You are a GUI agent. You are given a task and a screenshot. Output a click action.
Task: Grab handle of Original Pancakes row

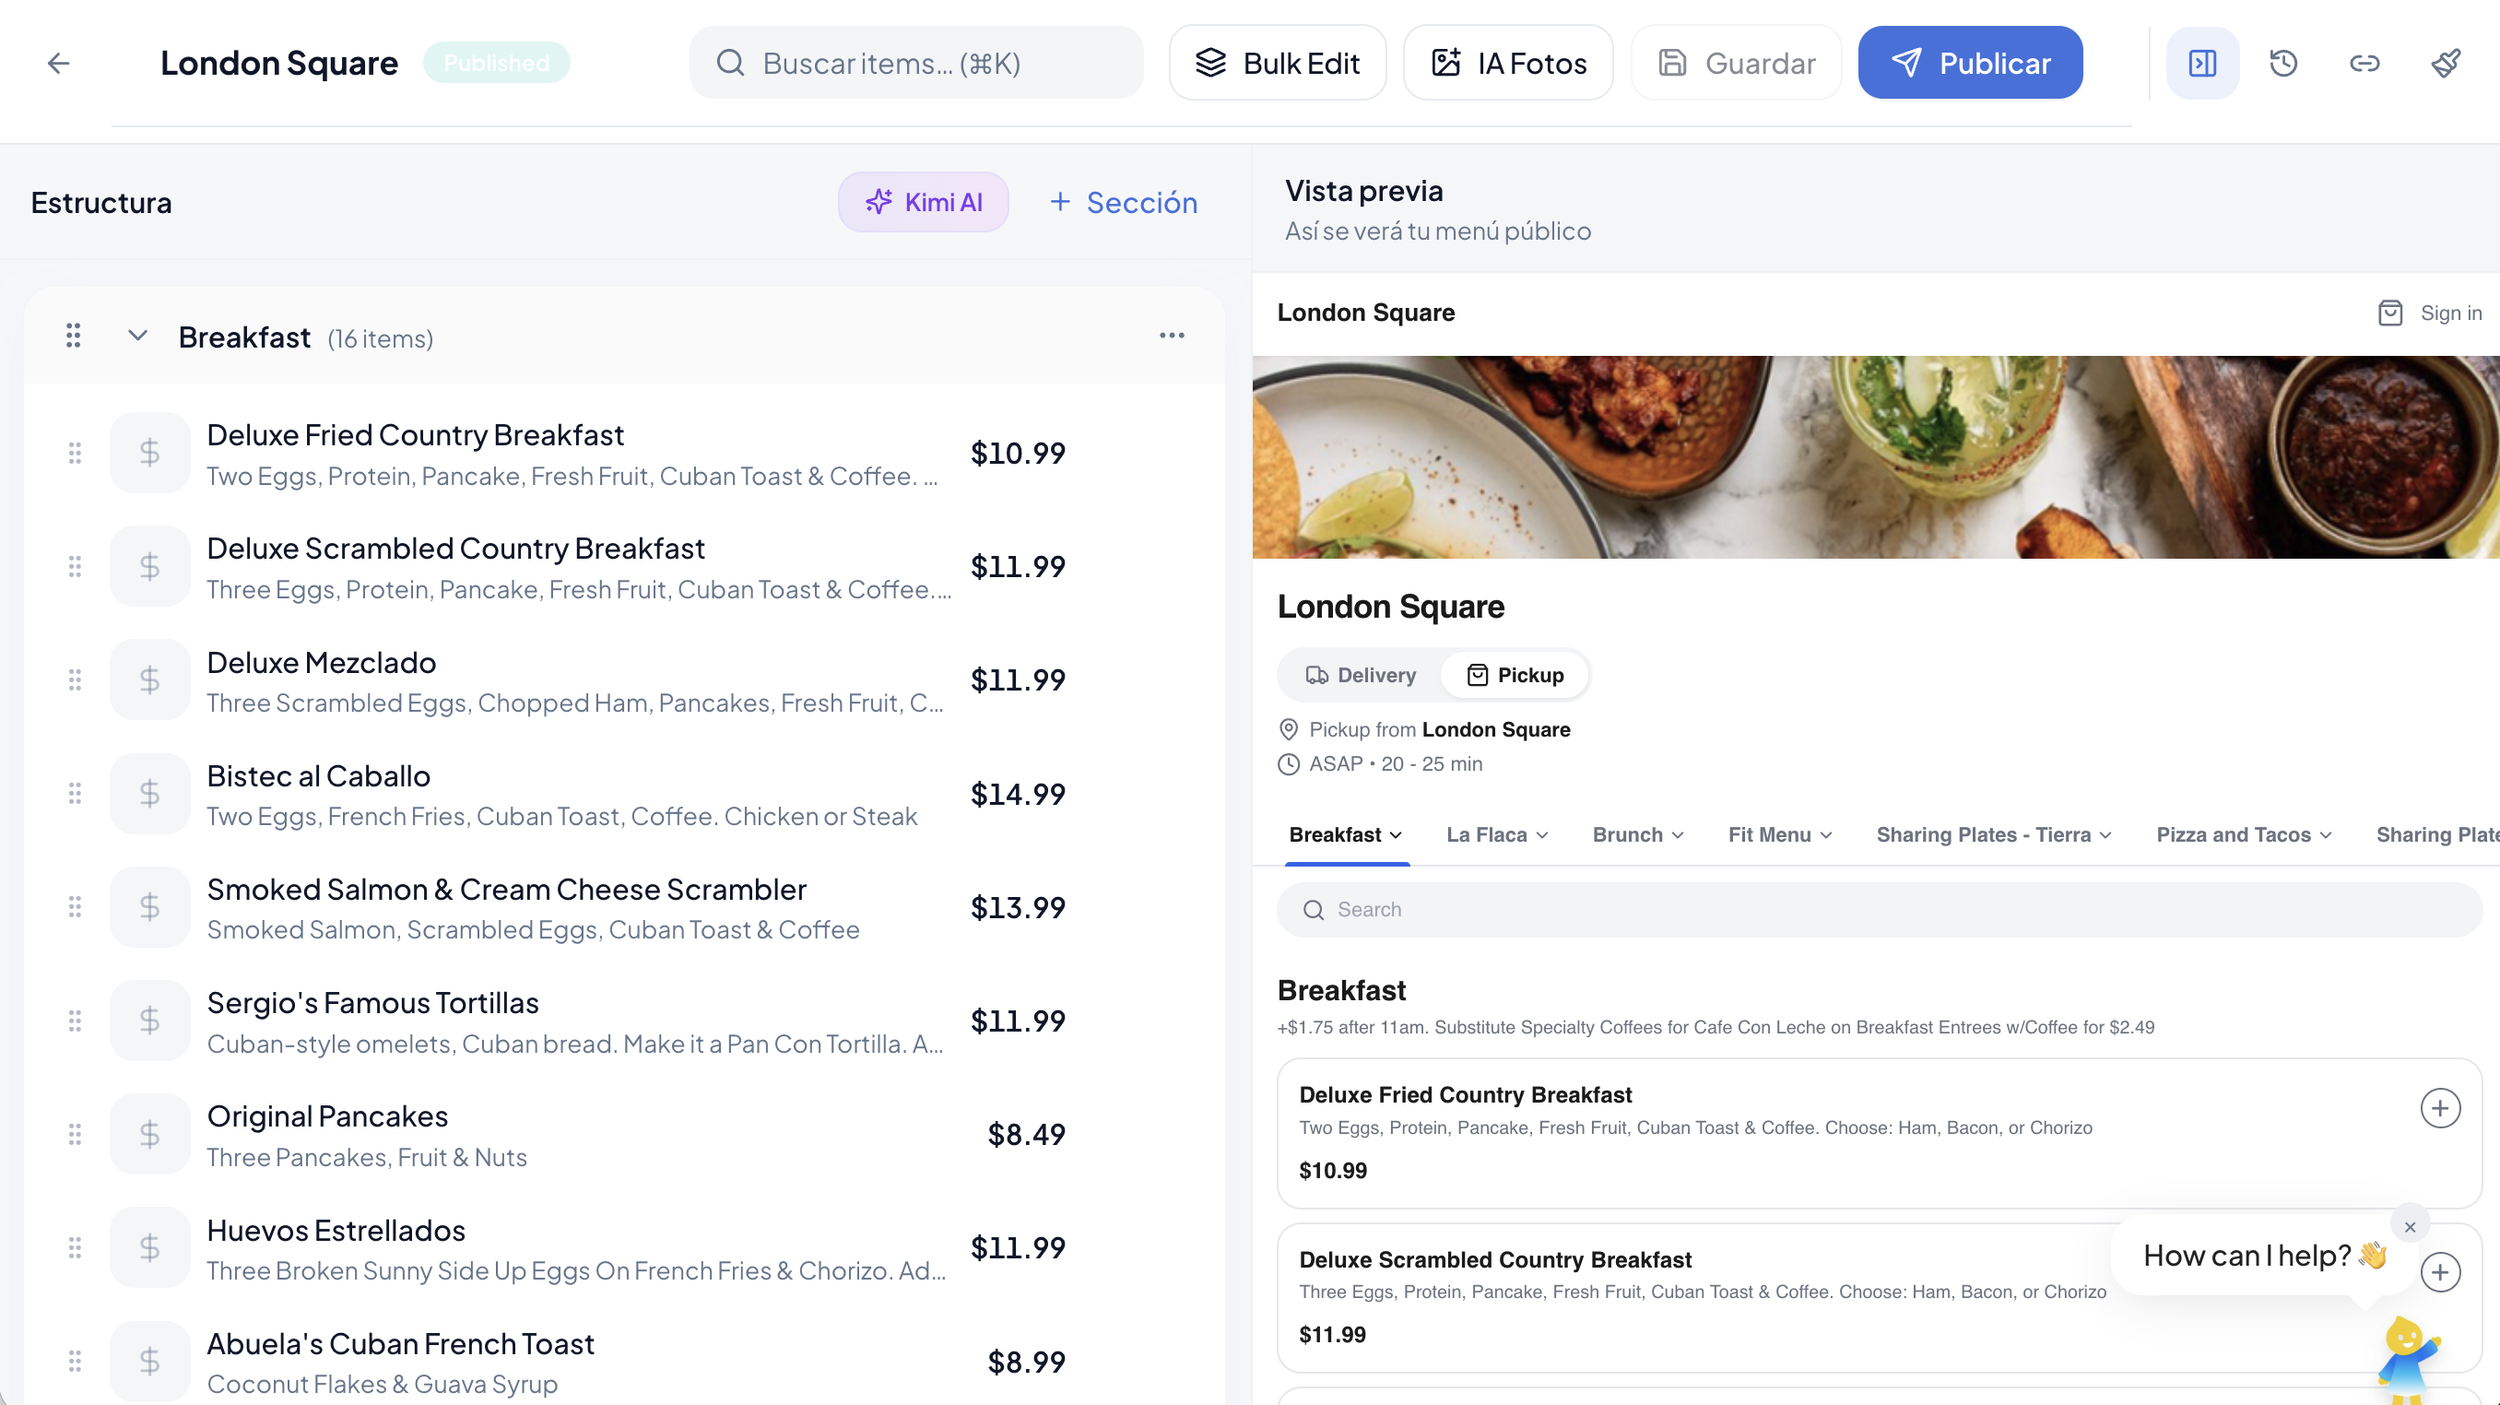(x=75, y=1134)
